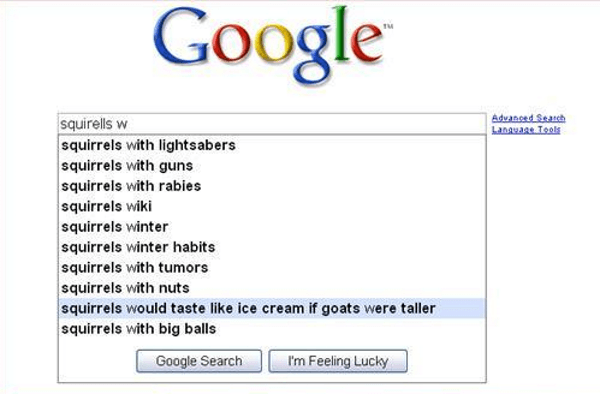This screenshot has width=600, height=394.
Task: Choose 'squirrels with nuts' suggestion
Action: pos(272,288)
